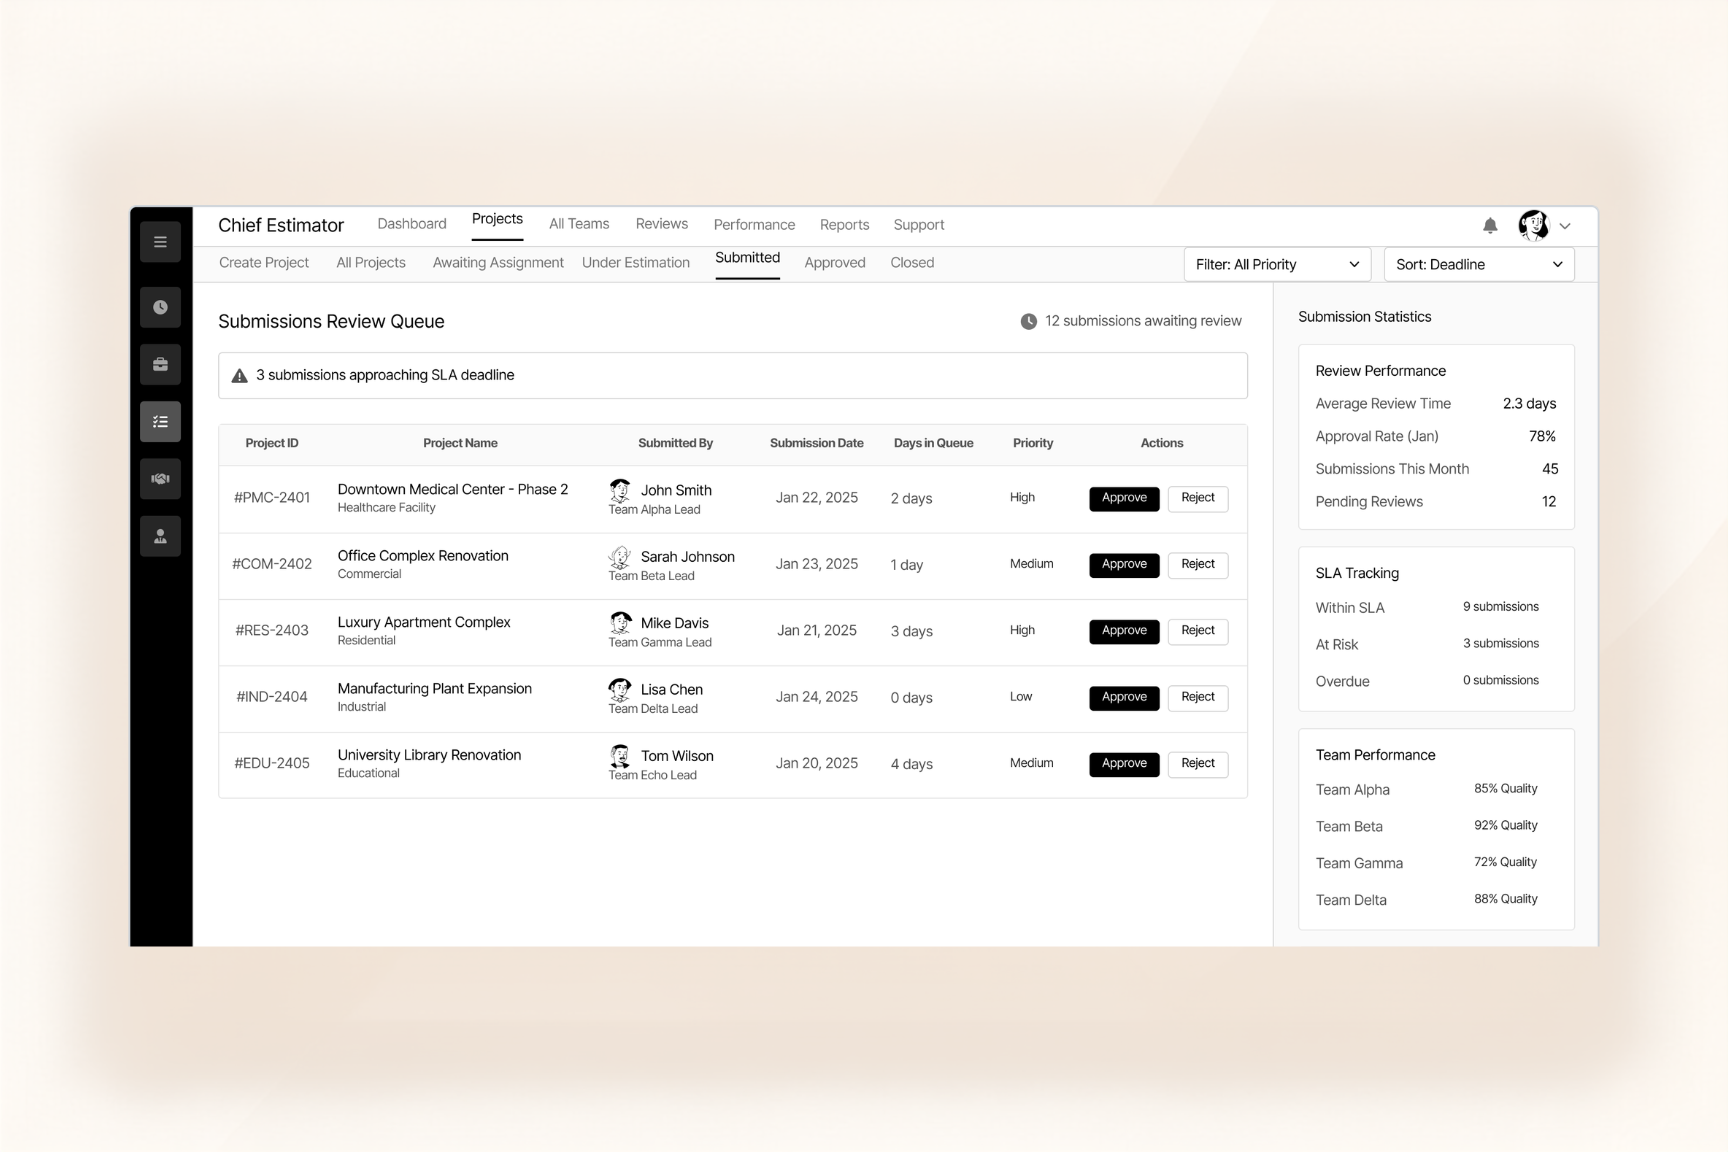1728x1152 pixels.
Task: Switch to Closed subtab
Action: [912, 263]
